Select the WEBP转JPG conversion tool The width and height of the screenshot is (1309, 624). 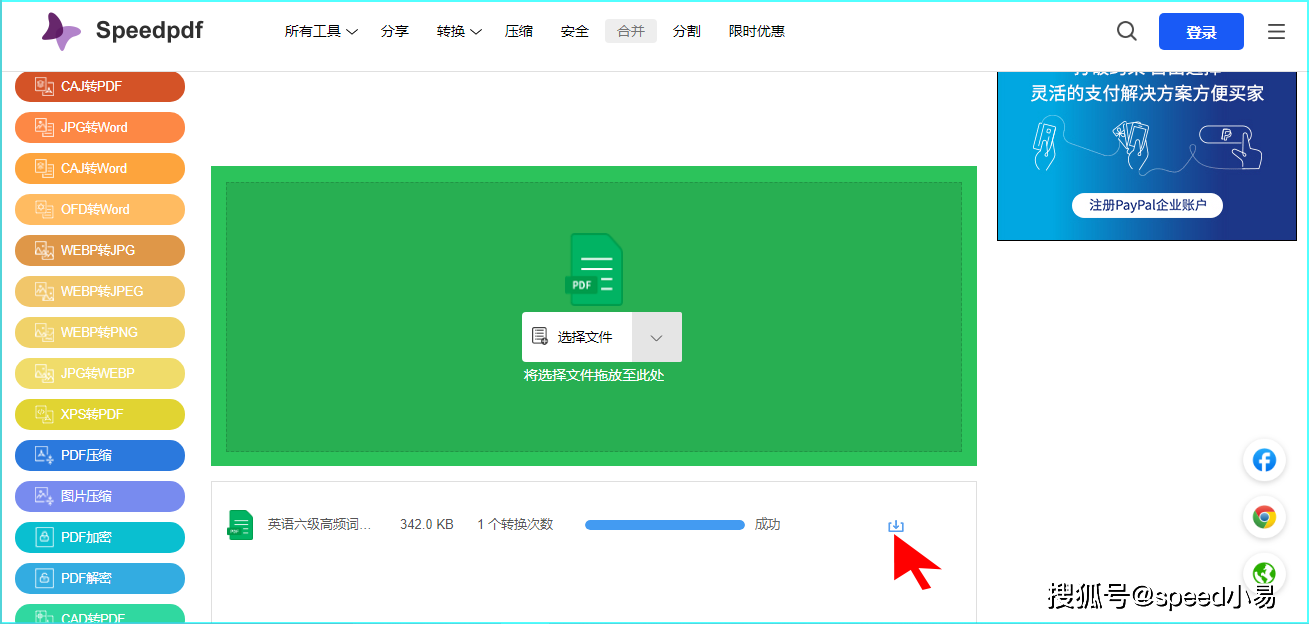click(99, 250)
